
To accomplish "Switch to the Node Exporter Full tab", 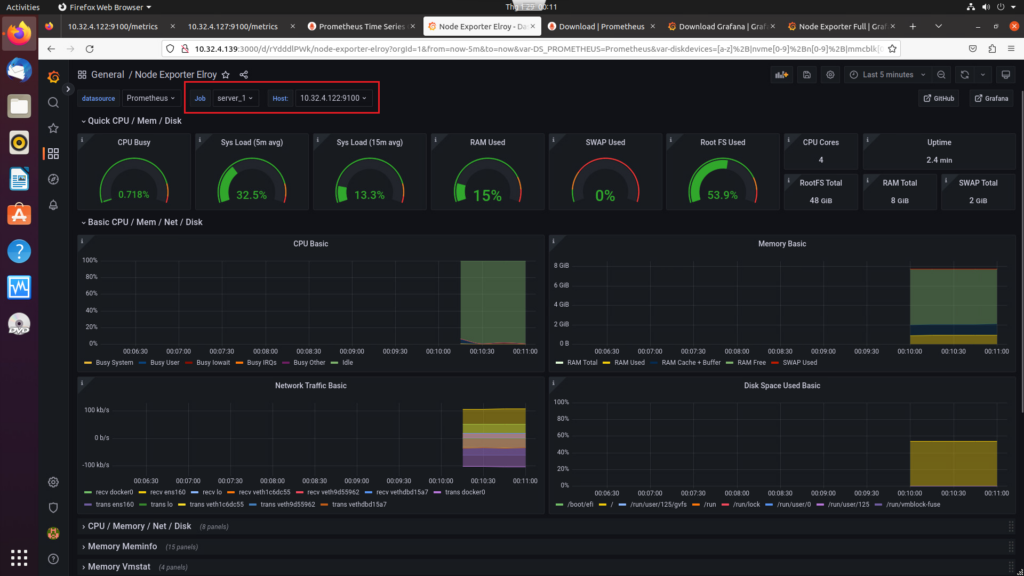I will pyautogui.click(x=842, y=26).
